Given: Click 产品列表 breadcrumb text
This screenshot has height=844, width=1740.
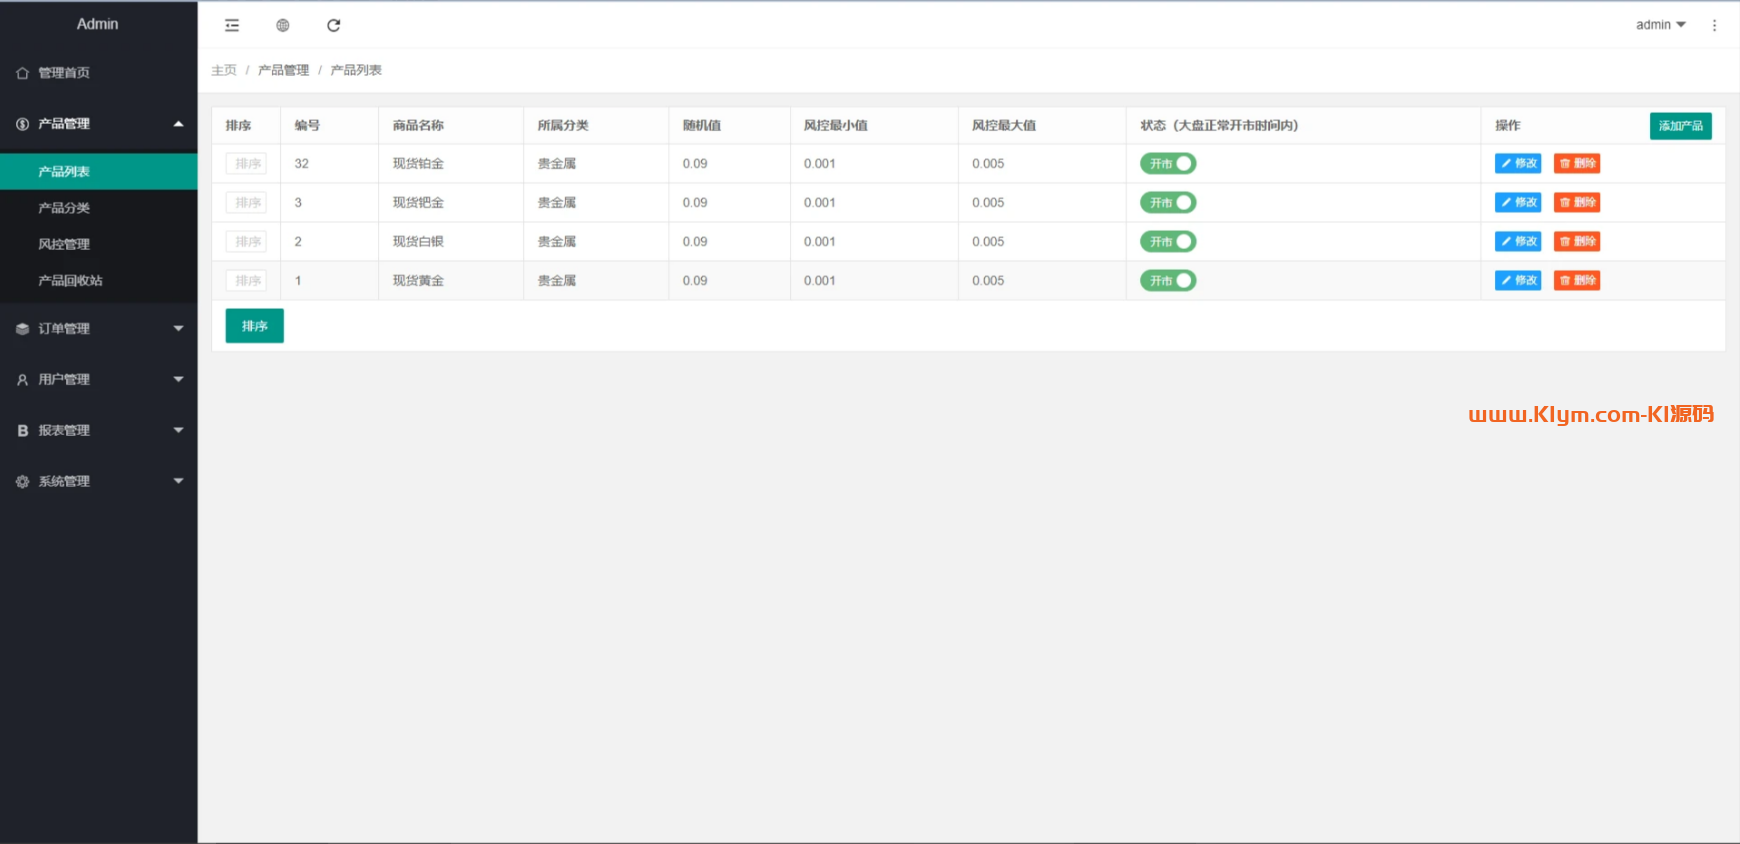Looking at the screenshot, I should [x=356, y=70].
